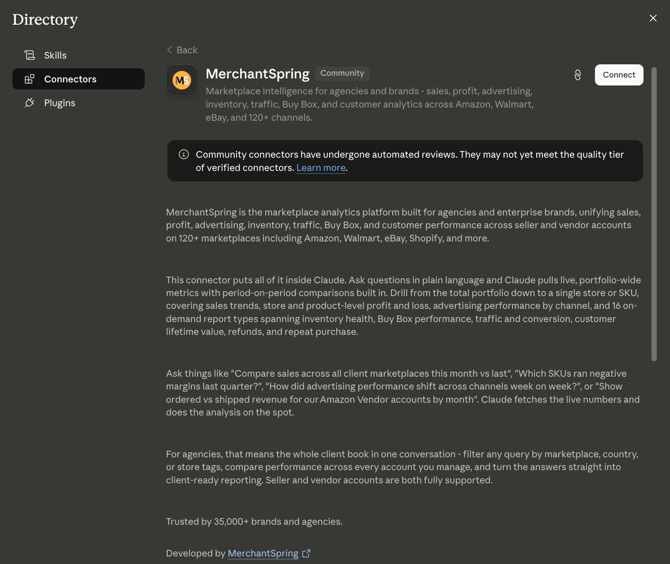This screenshot has height=564, width=670.
Task: Click the Directory heading
Action: click(45, 20)
